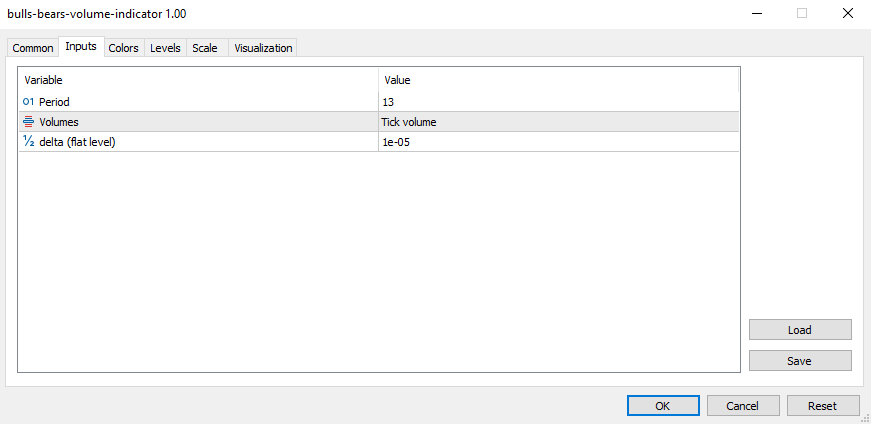The image size is (871, 424).
Task: Maximize the indicator properties window
Action: (x=801, y=14)
